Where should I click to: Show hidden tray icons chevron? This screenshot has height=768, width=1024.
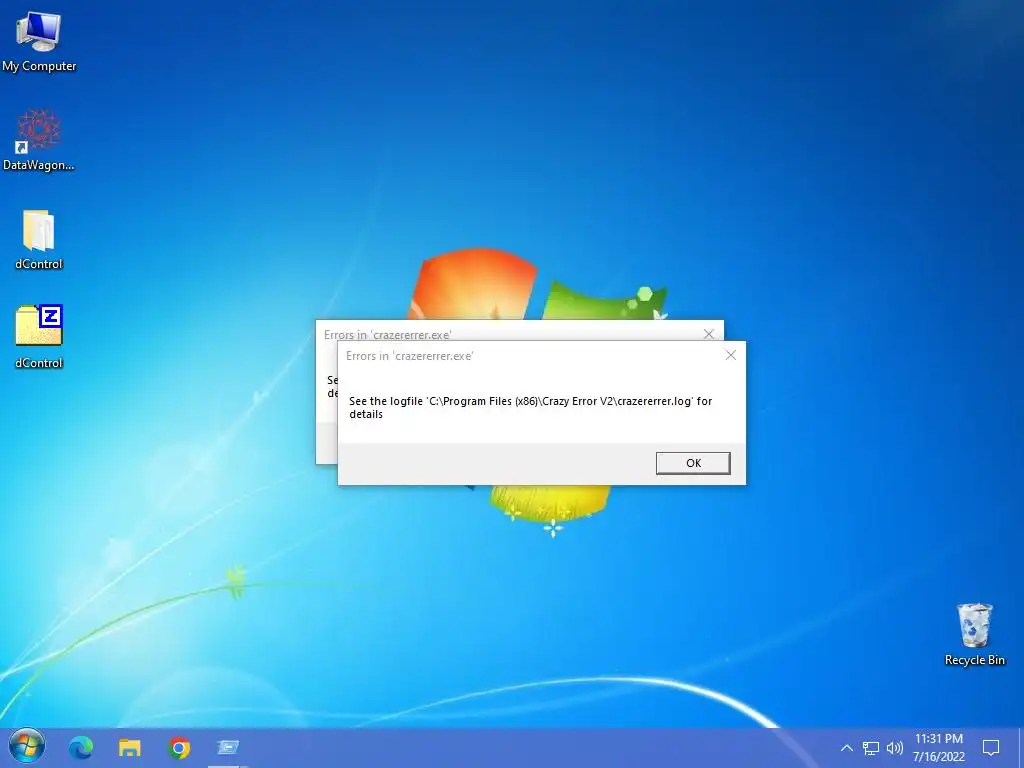click(x=846, y=748)
